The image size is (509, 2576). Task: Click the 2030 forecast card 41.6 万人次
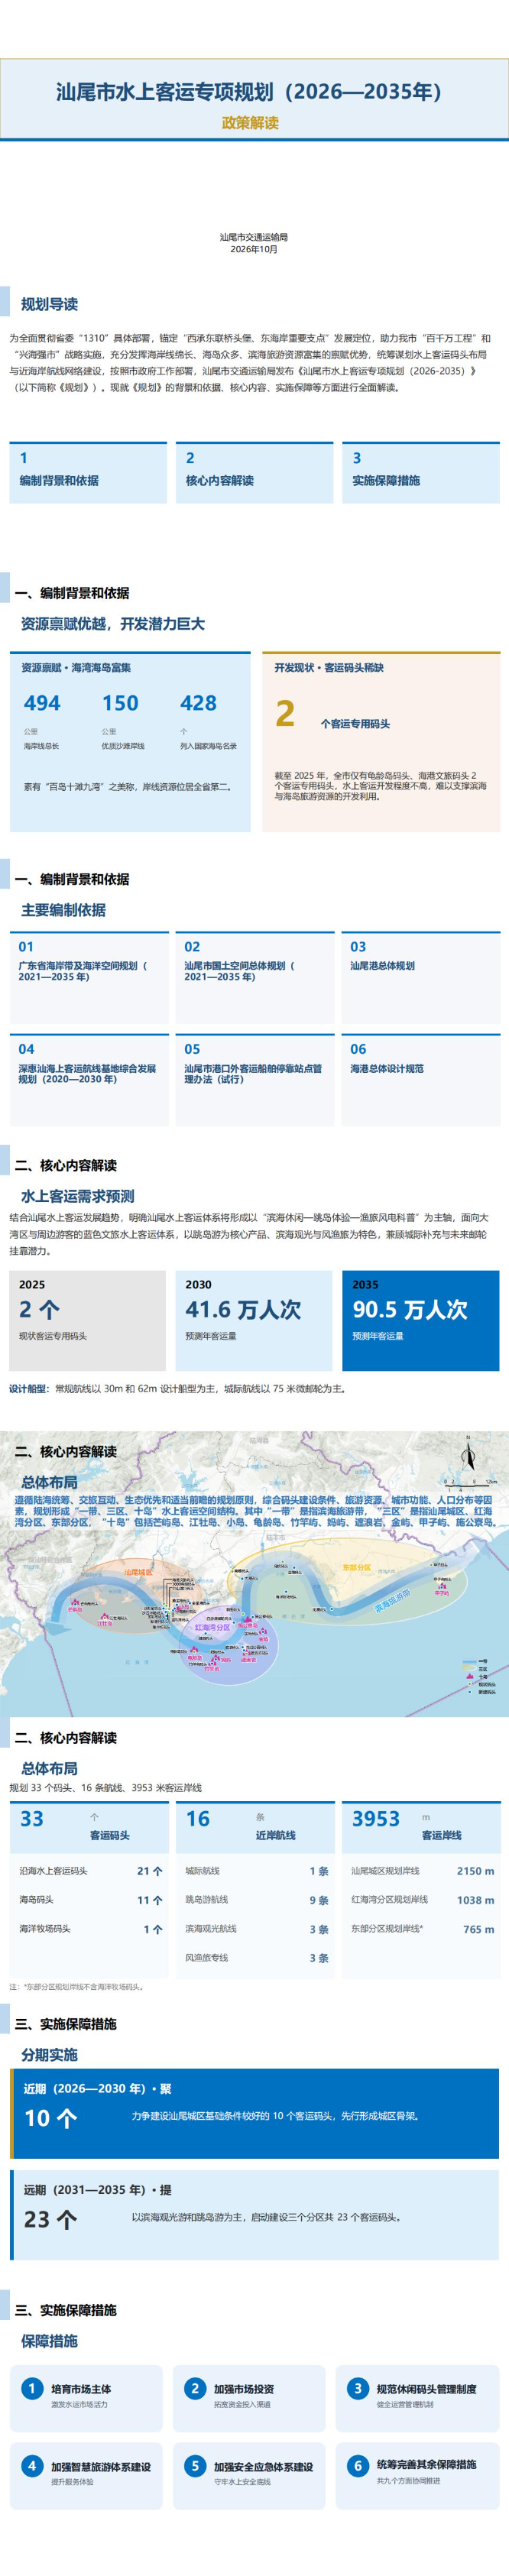[x=254, y=1320]
